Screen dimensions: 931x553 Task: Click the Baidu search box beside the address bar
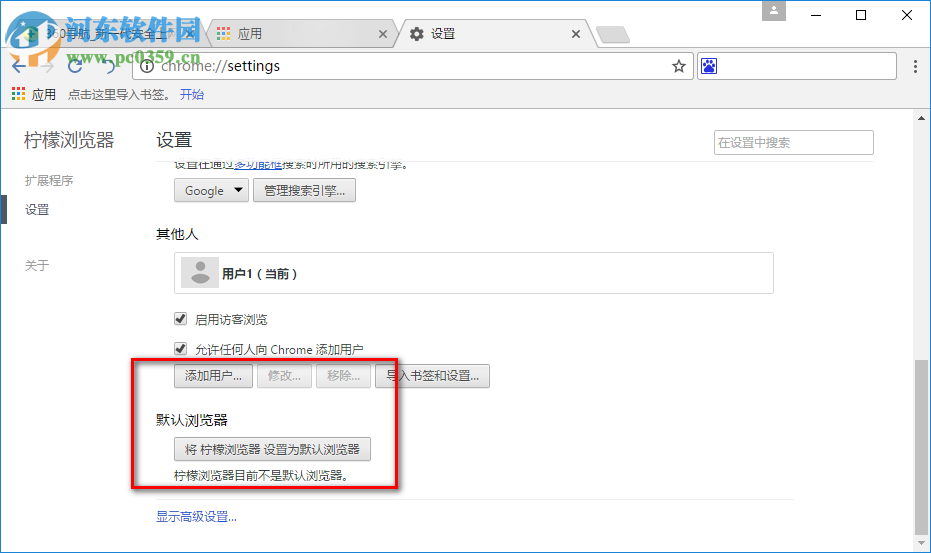tap(797, 66)
